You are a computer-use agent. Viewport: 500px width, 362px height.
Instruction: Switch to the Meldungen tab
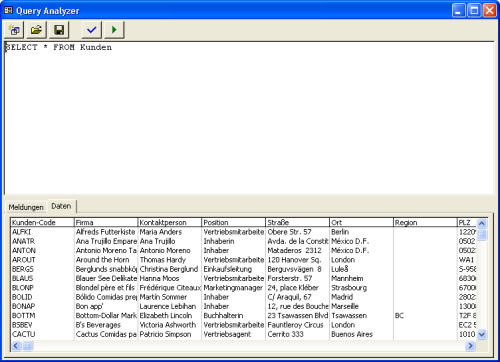click(26, 207)
